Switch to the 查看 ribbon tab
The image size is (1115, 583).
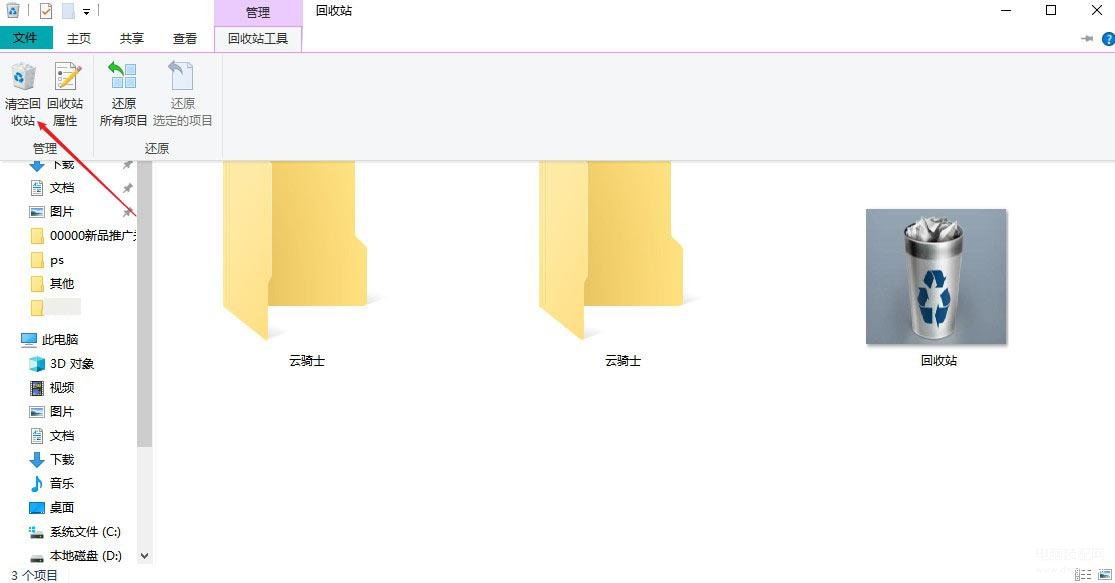(185, 38)
